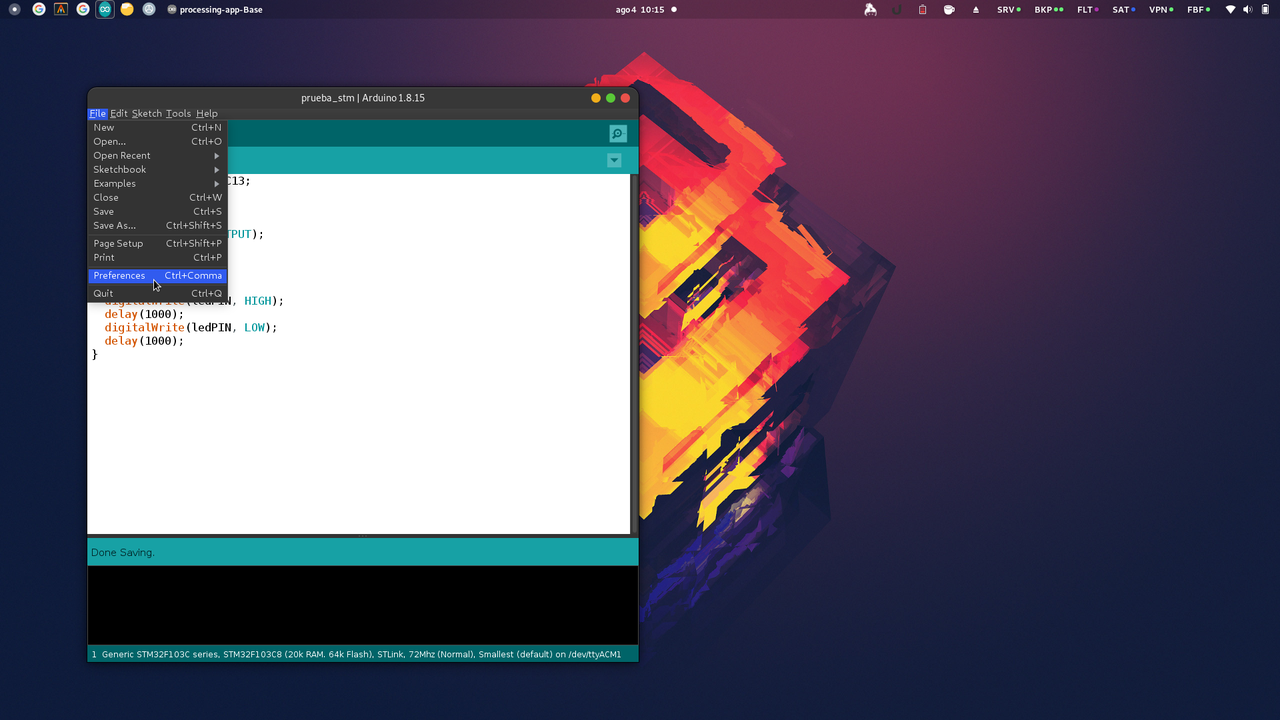Open the Edit menu

tap(119, 113)
